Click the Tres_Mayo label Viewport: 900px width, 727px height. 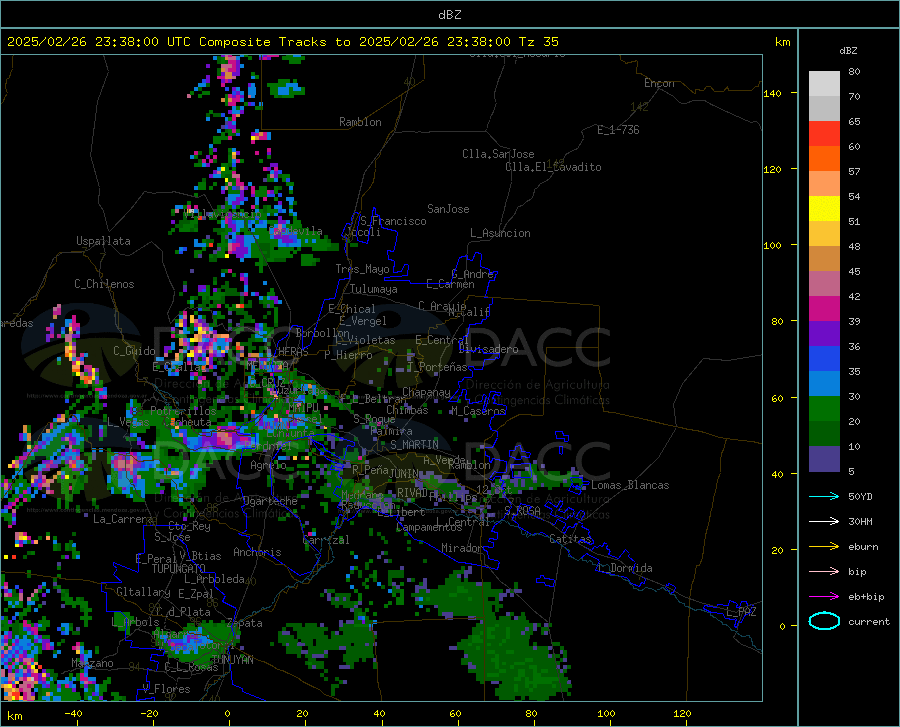362,269
